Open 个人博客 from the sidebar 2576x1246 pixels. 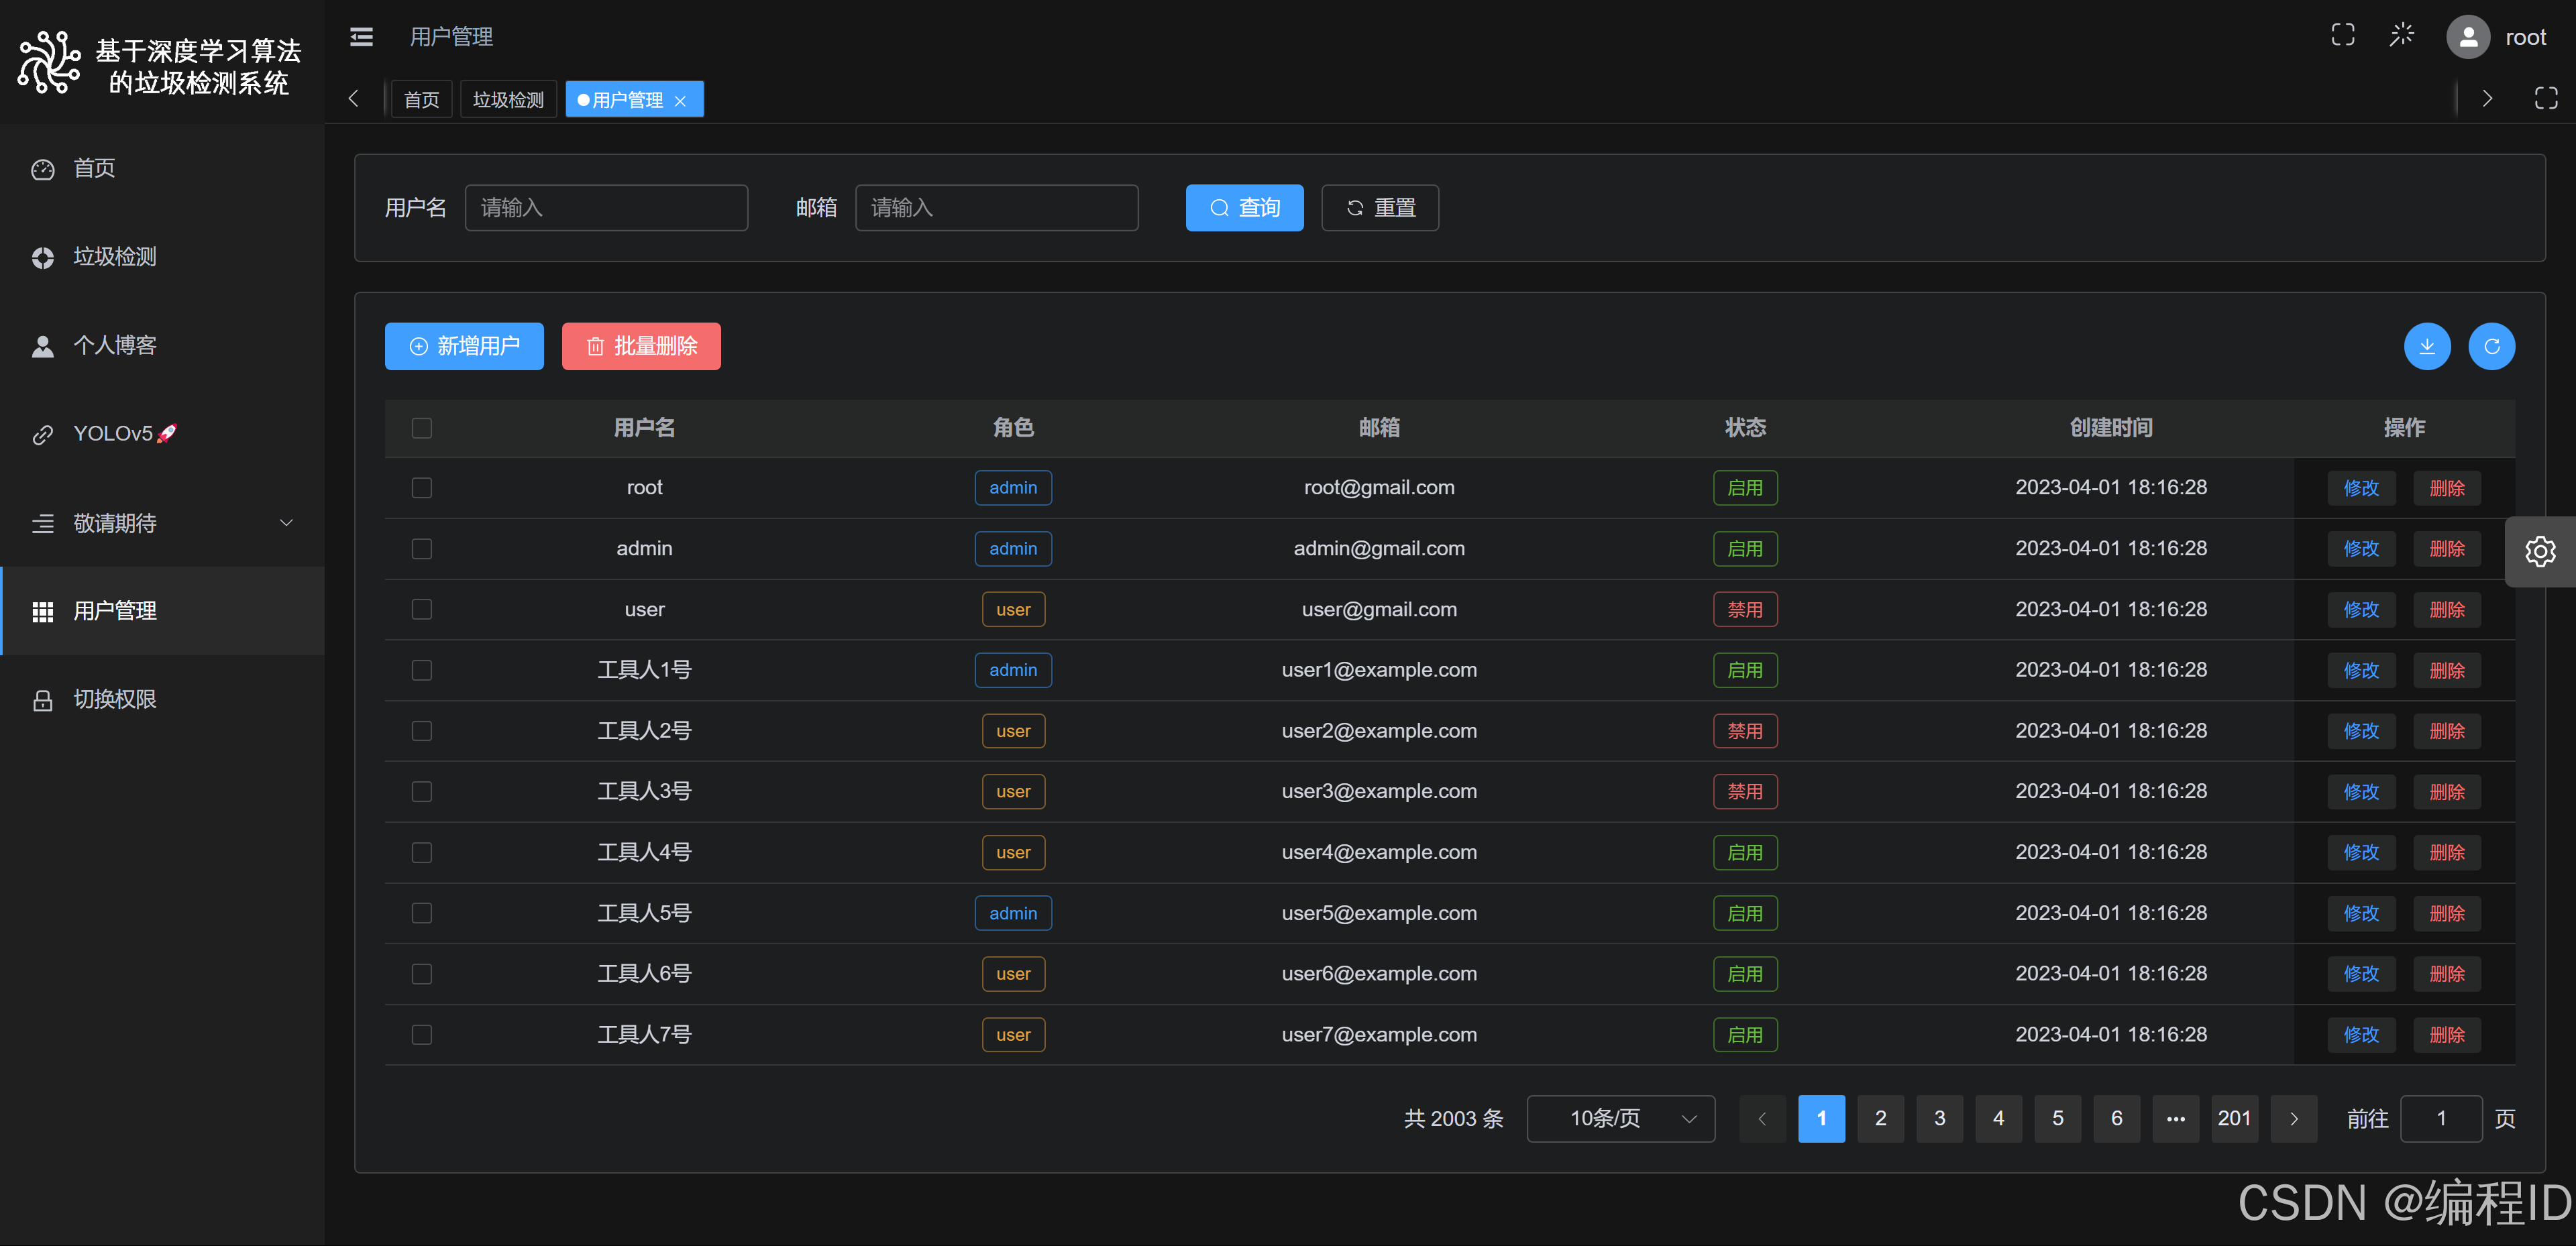(114, 344)
